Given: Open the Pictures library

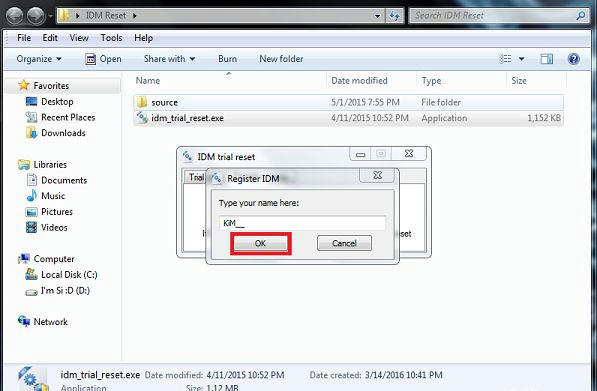Looking at the screenshot, I should pyautogui.click(x=57, y=212).
